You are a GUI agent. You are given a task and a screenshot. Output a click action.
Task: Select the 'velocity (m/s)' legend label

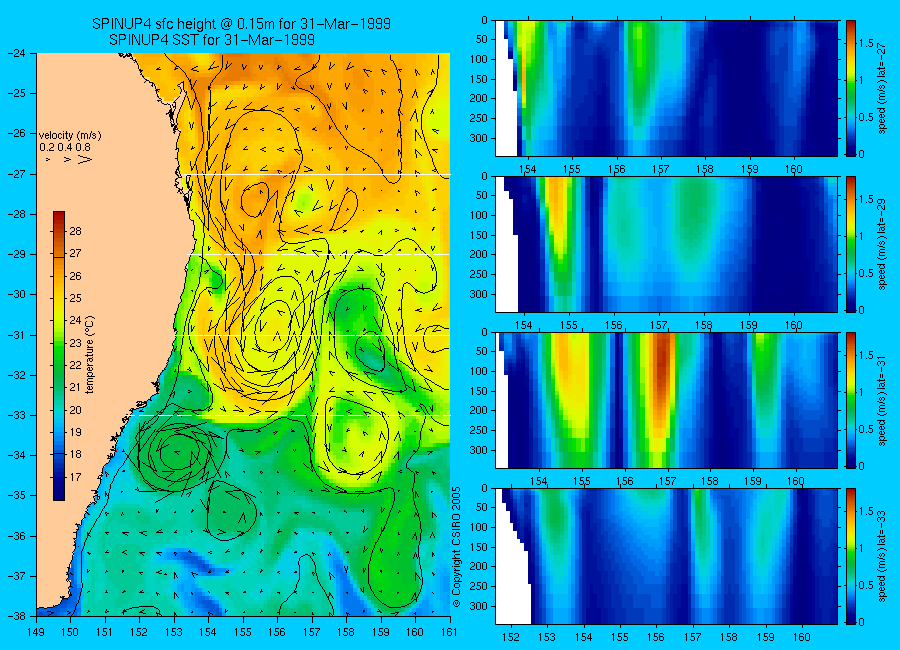click(x=70, y=136)
